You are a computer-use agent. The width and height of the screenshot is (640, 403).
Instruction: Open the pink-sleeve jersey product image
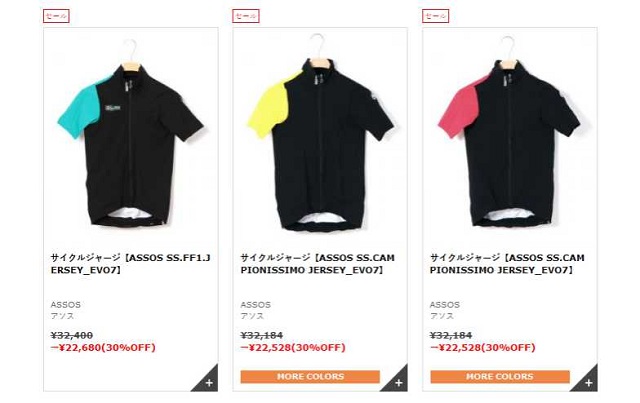[x=510, y=133]
